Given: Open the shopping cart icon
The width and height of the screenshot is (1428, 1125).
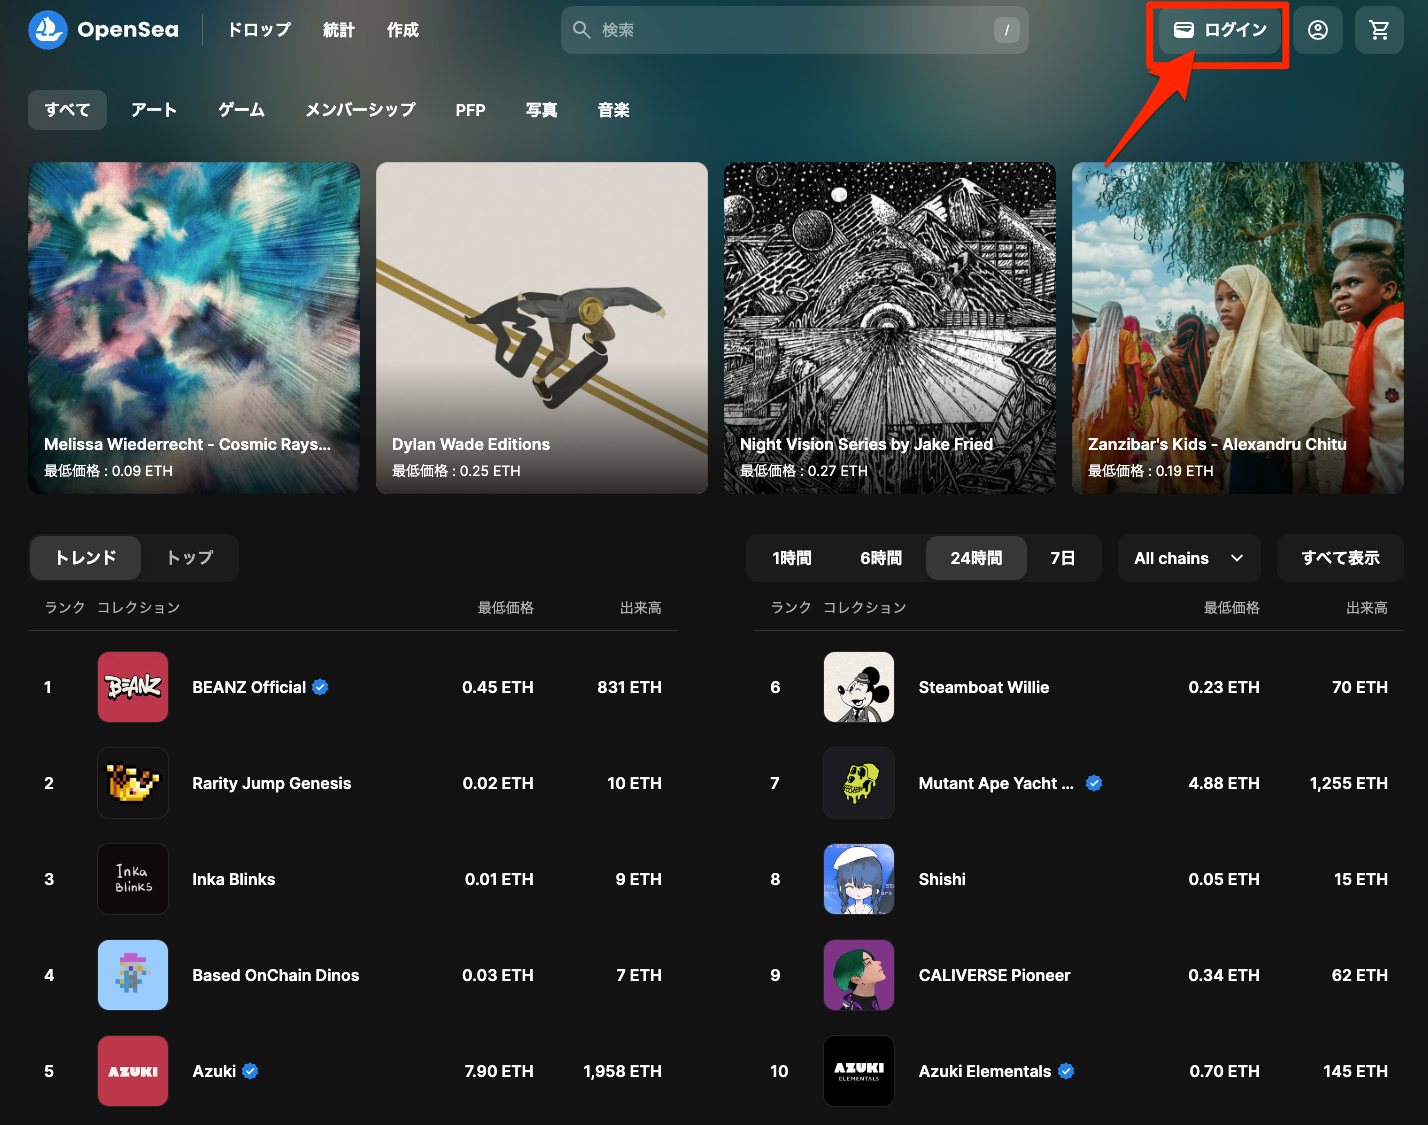Looking at the screenshot, I should click(1379, 30).
